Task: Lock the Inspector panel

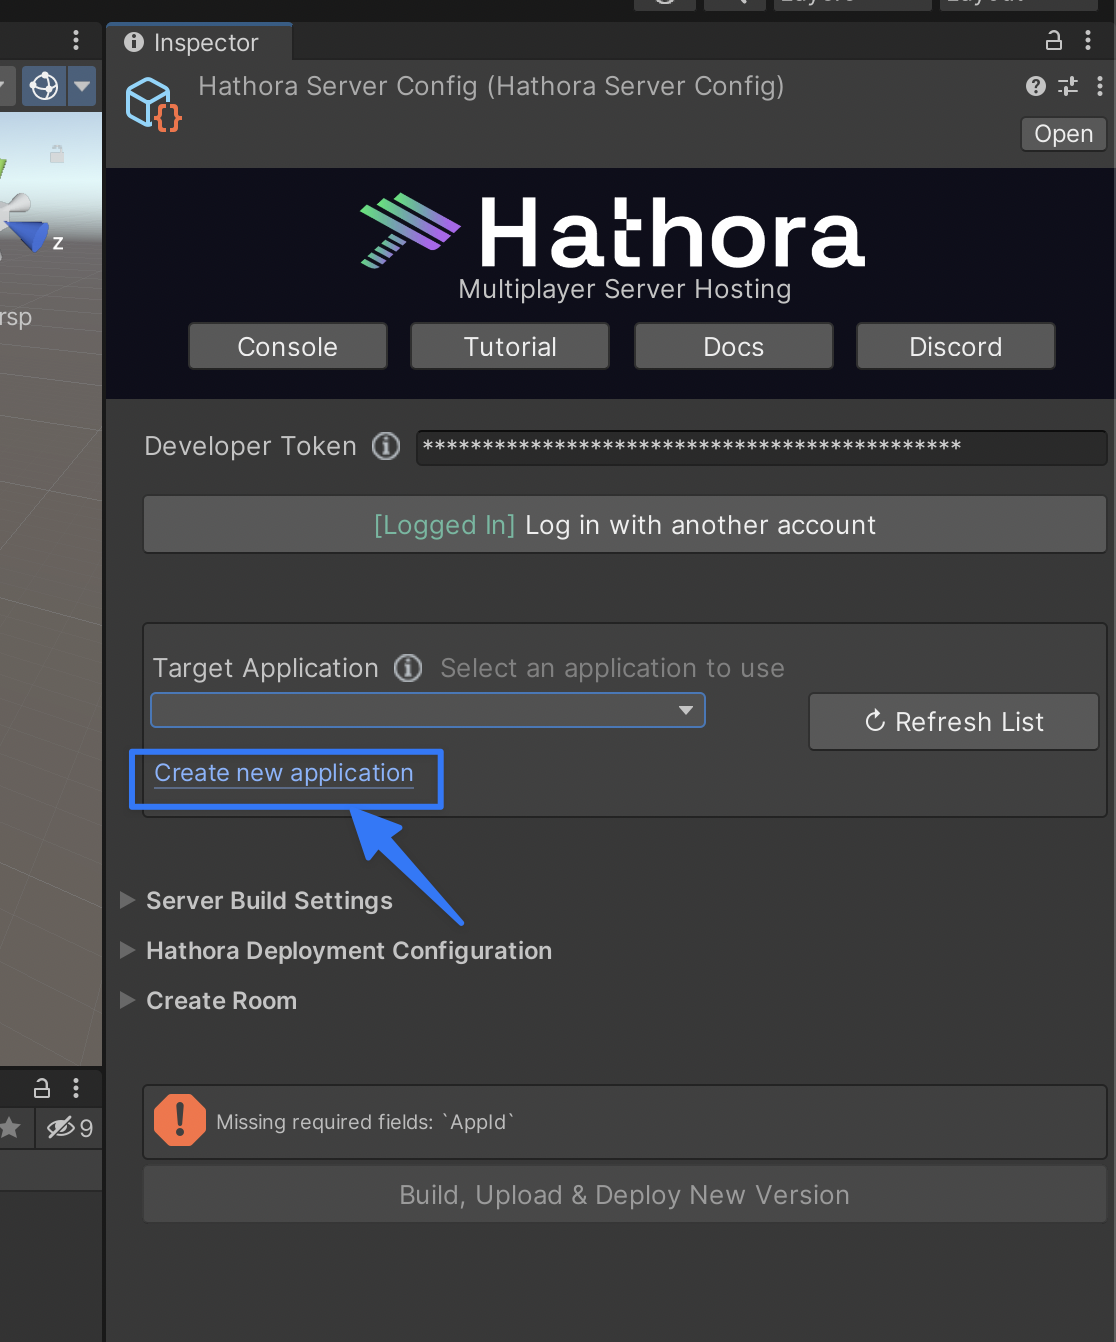Action: pos(1053,40)
